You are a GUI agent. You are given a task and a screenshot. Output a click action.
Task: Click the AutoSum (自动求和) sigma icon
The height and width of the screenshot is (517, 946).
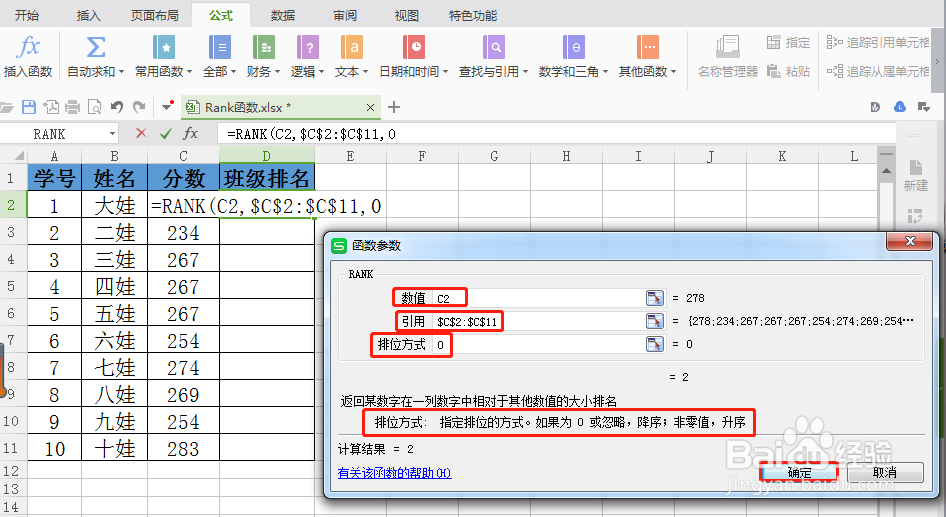coord(95,47)
